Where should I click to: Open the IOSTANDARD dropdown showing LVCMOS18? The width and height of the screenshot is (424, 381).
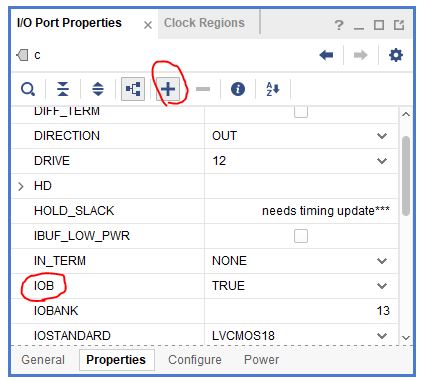click(x=301, y=336)
